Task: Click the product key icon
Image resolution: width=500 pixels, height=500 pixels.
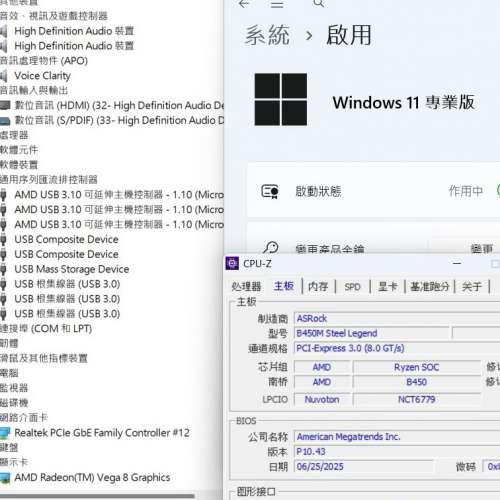Action: 270,247
